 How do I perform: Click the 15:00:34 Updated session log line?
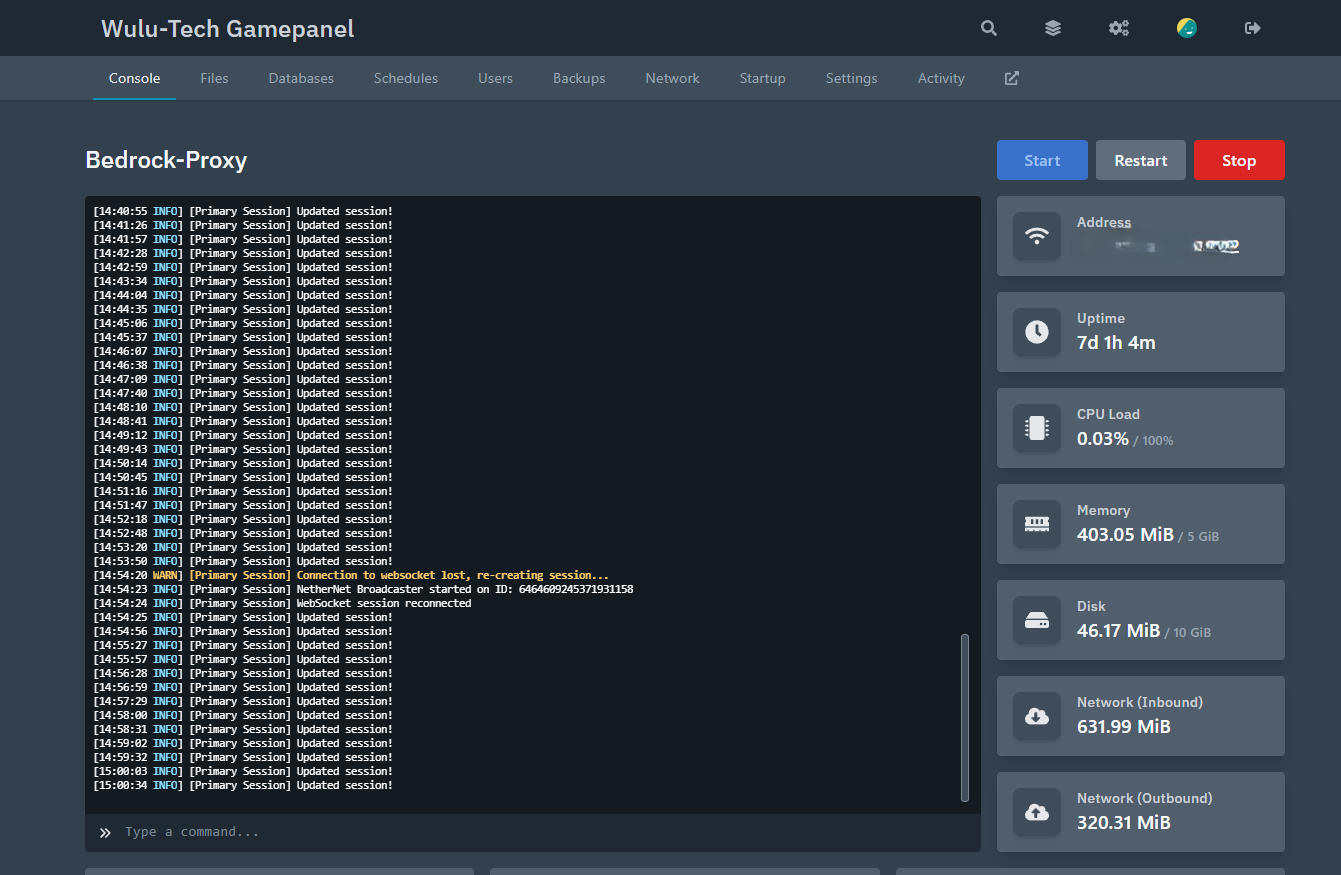(x=243, y=785)
